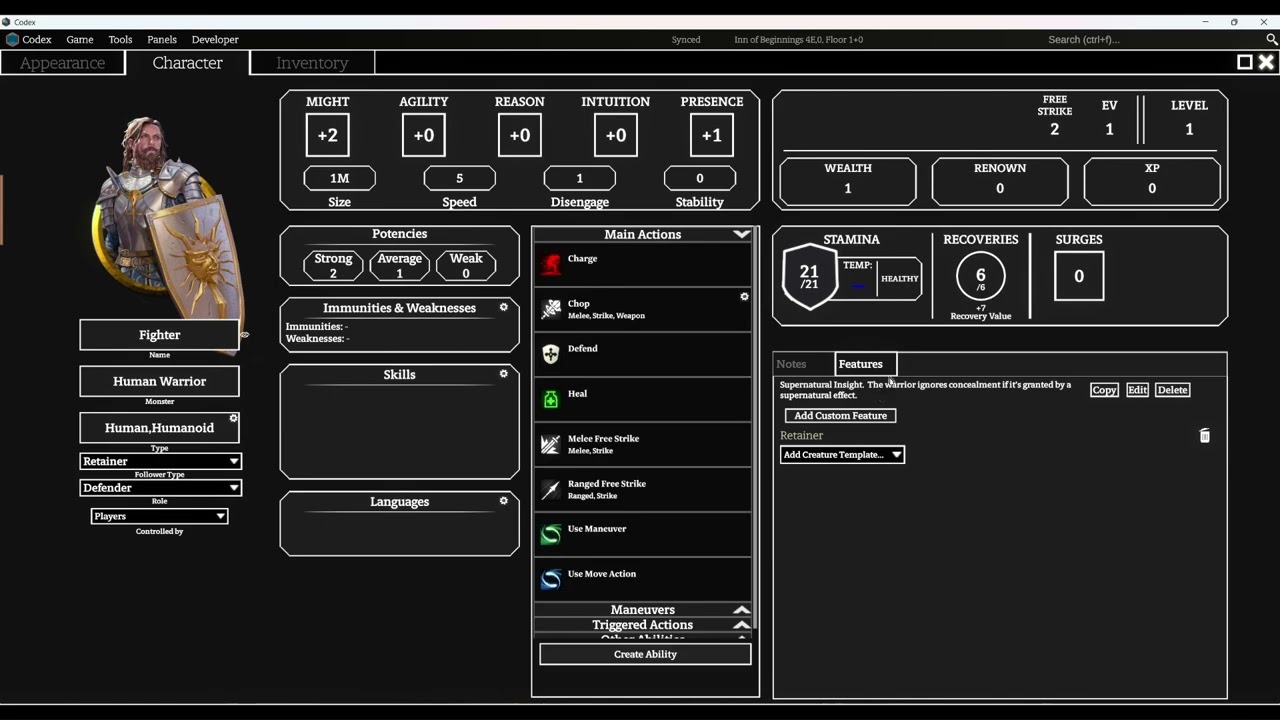Delete the Retainer with trash icon
Viewport: 1280px width, 720px height.
point(1205,436)
